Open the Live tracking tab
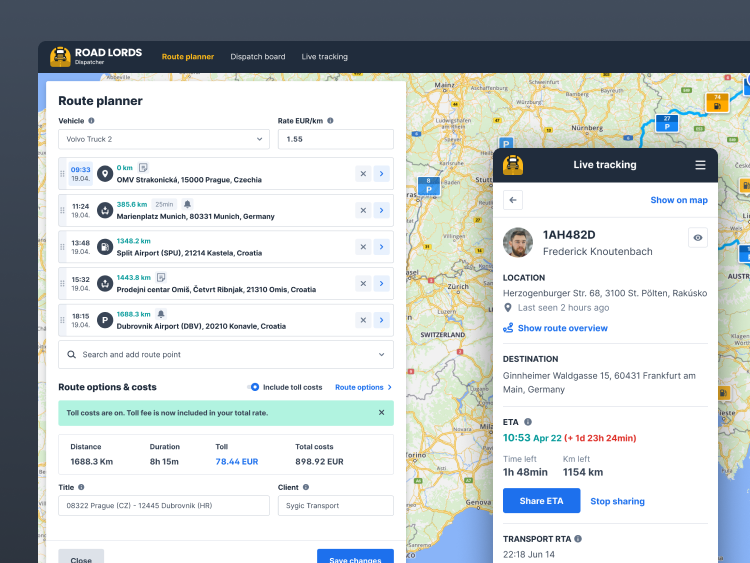 (324, 56)
